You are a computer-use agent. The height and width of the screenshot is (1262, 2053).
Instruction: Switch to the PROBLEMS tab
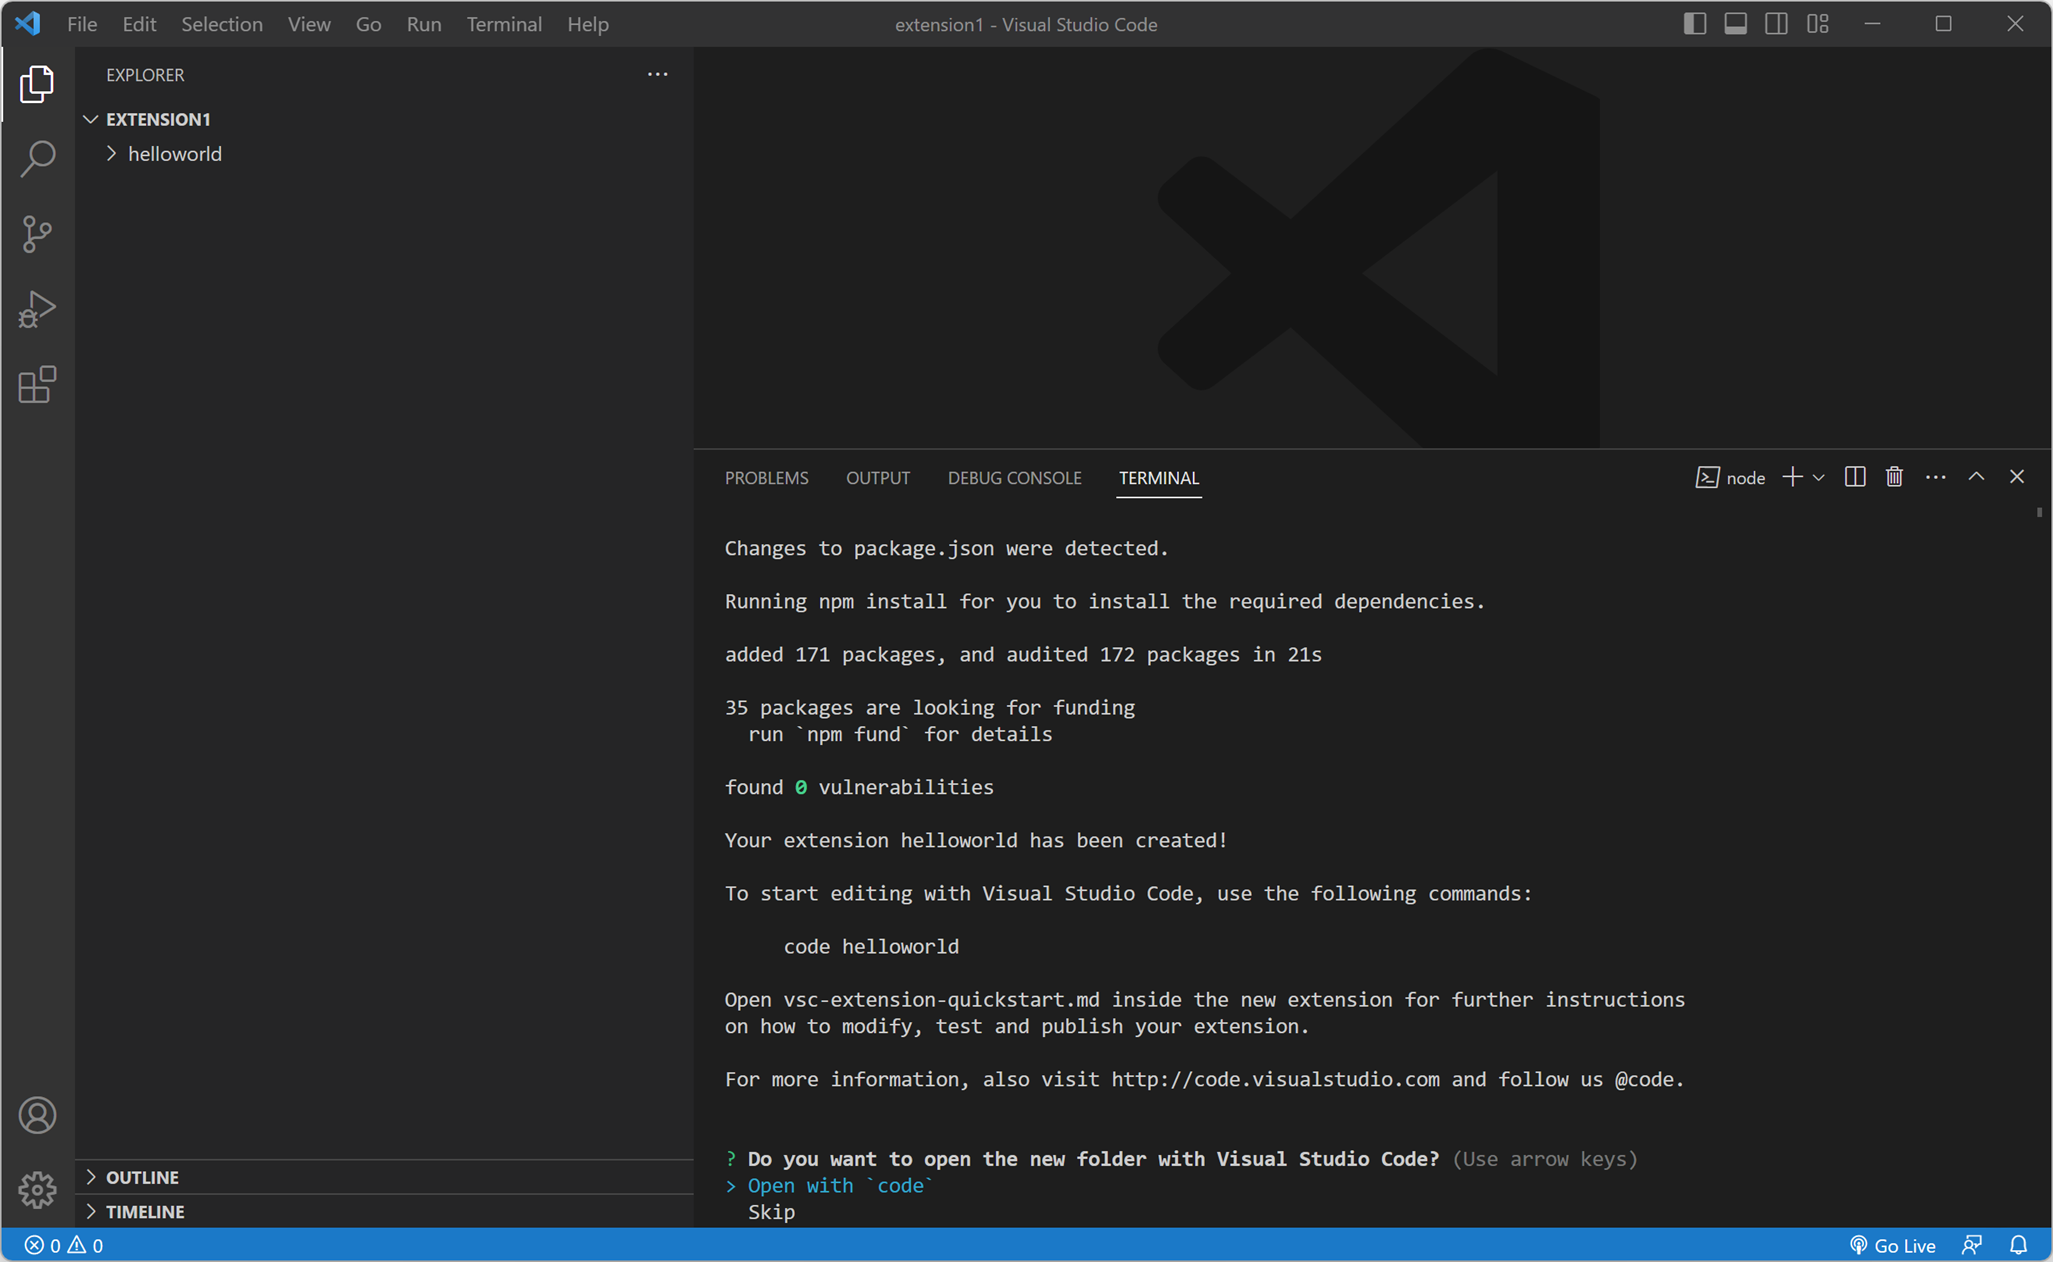766,478
